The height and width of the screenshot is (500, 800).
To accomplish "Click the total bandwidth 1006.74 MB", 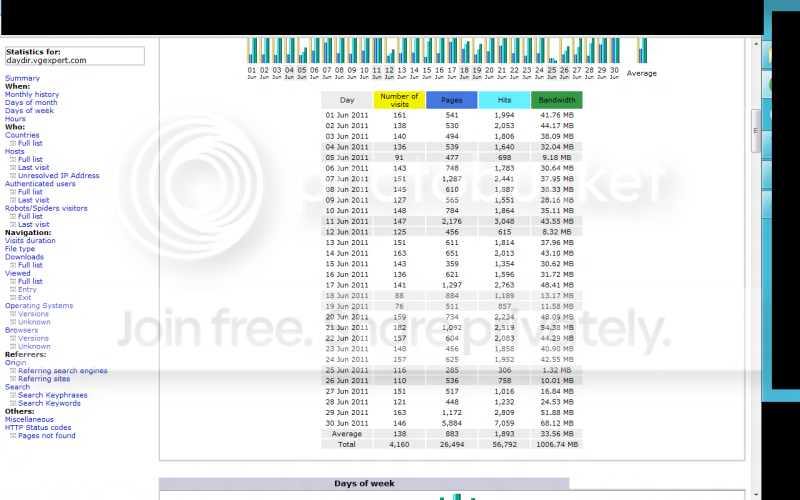I will [557, 445].
